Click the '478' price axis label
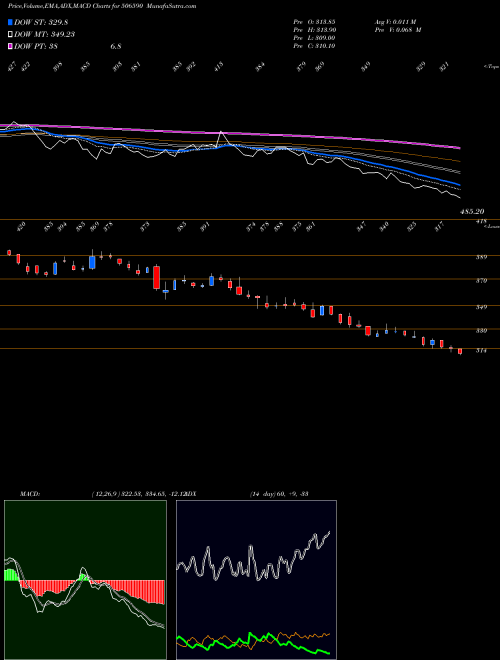This screenshot has width=500, height=660. pos(481,221)
